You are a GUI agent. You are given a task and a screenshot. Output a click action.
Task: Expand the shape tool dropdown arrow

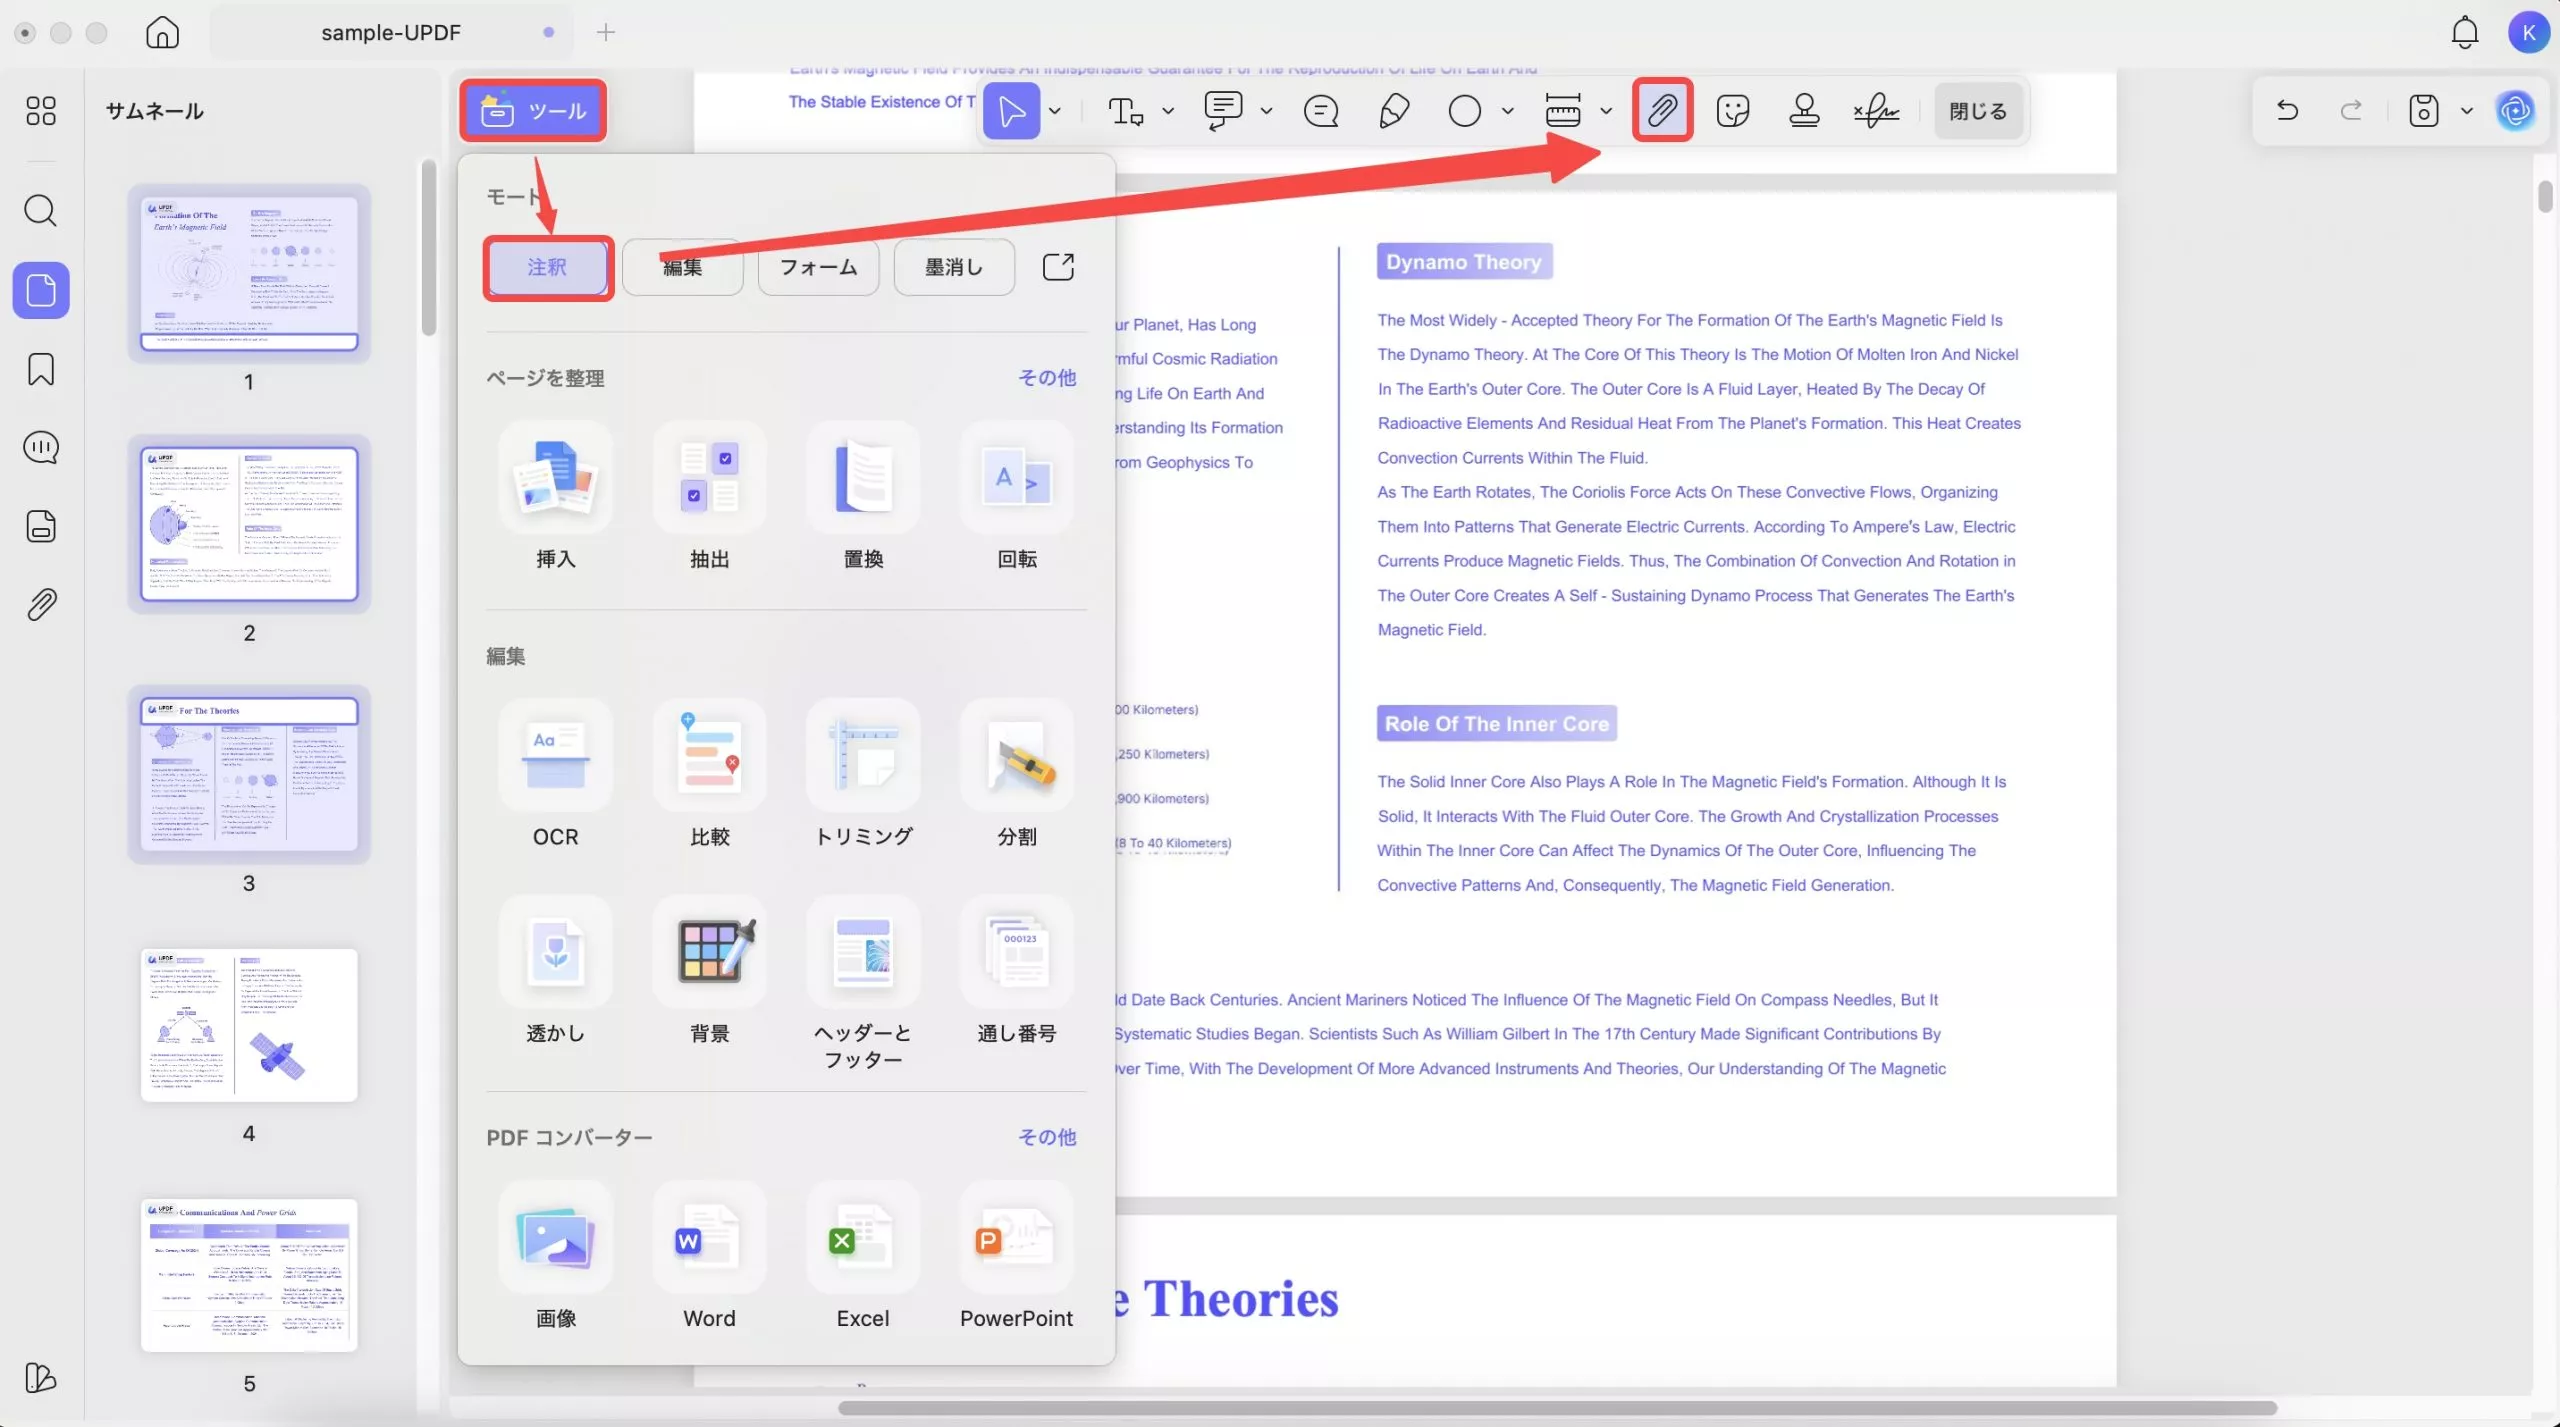pyautogui.click(x=1507, y=111)
